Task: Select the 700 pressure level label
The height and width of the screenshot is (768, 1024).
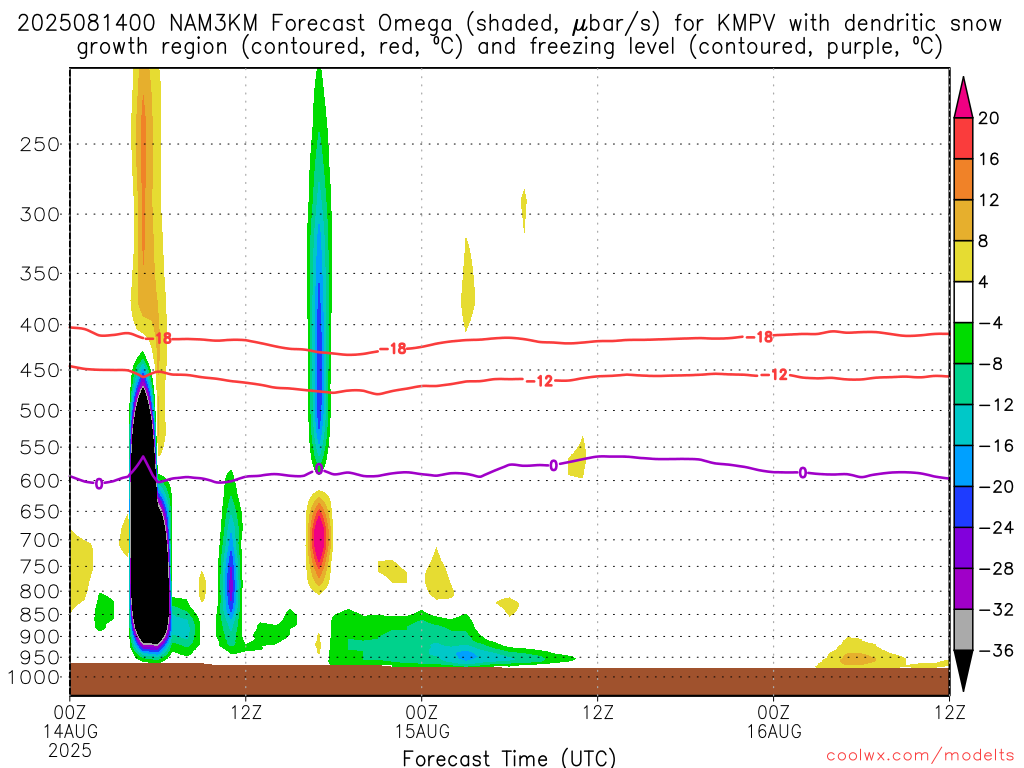Action: [40, 540]
